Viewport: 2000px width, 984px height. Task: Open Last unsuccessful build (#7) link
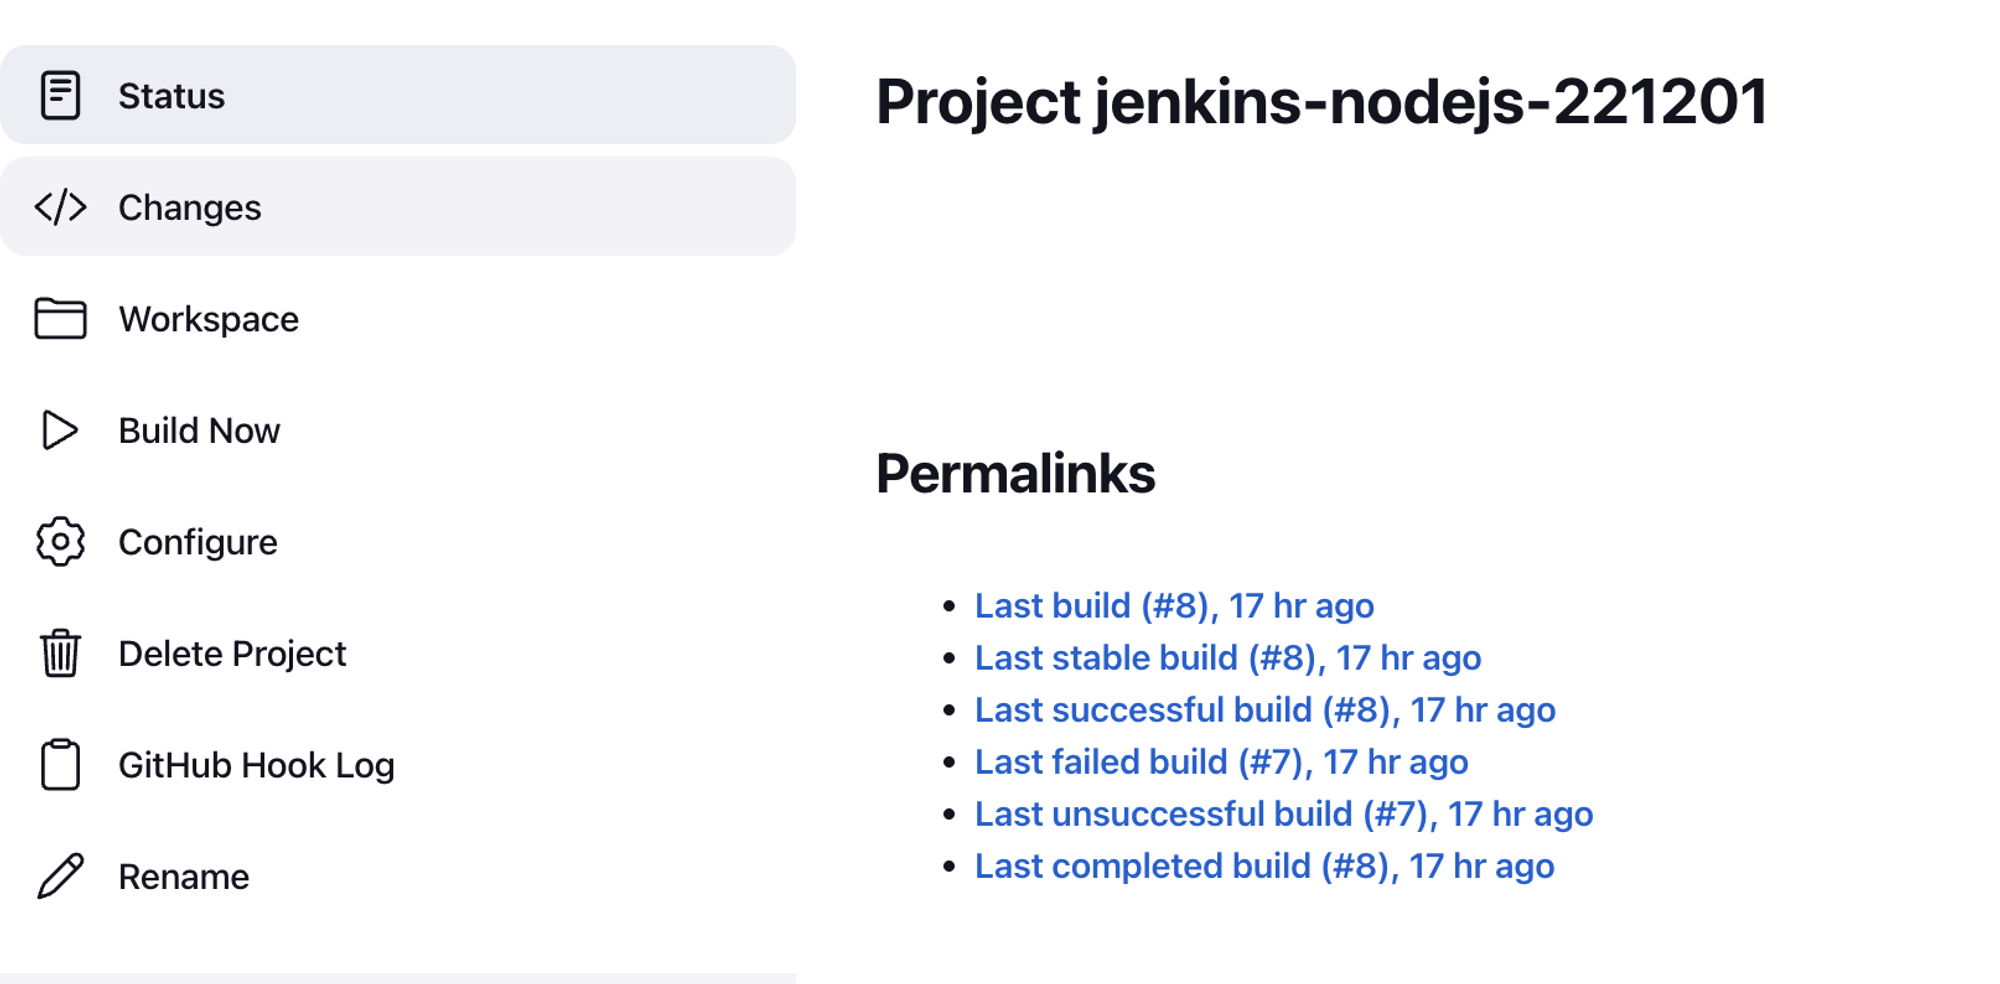[1284, 813]
